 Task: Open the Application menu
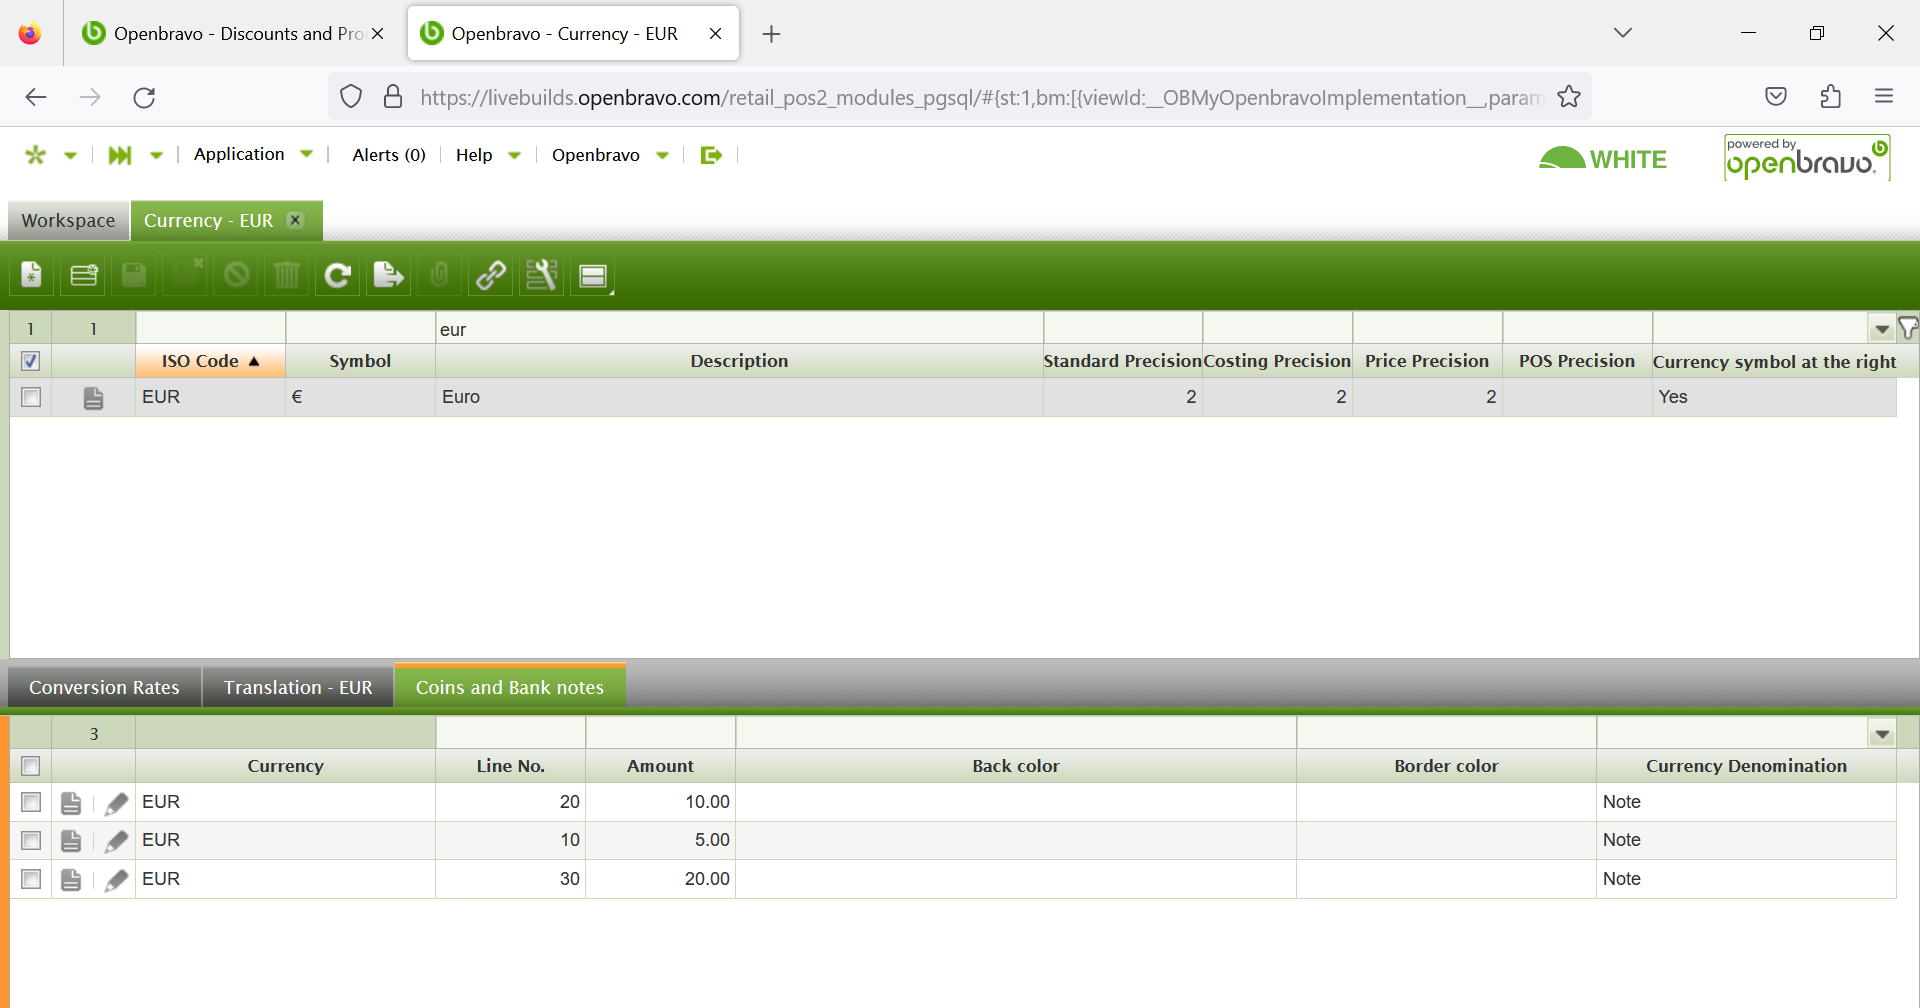pyautogui.click(x=239, y=154)
